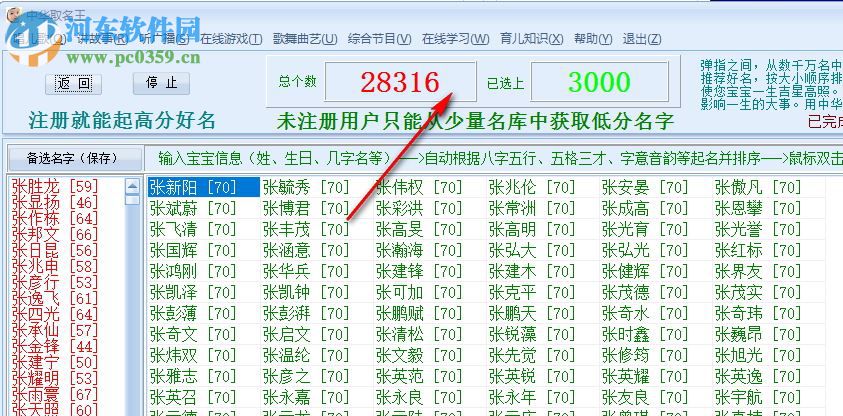Open the 帮助(Y) menu

[x=593, y=39]
